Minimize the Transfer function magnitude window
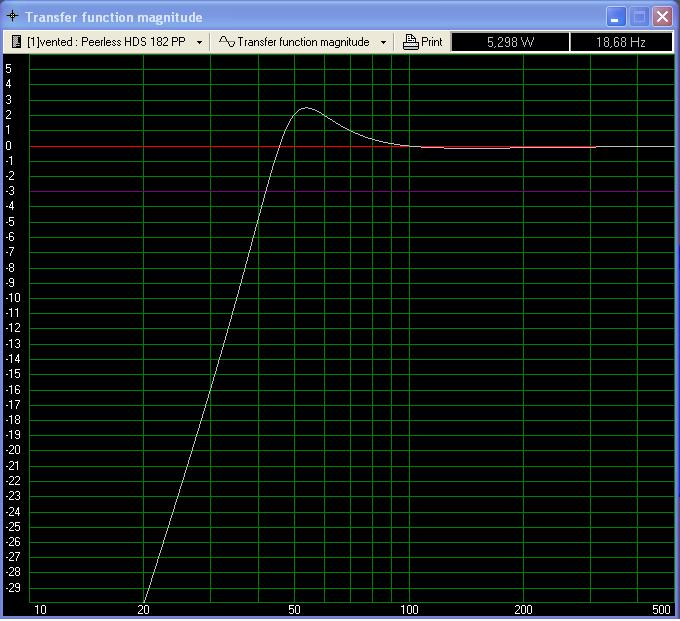This screenshot has width=680, height=621. pyautogui.click(x=617, y=16)
